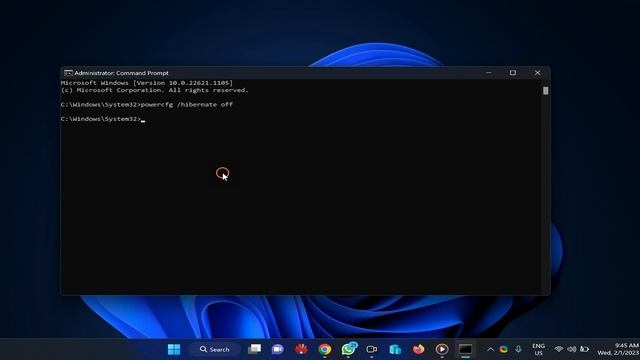
Task: Click the Command Prompt scrollbar thumb
Action: [x=546, y=91]
